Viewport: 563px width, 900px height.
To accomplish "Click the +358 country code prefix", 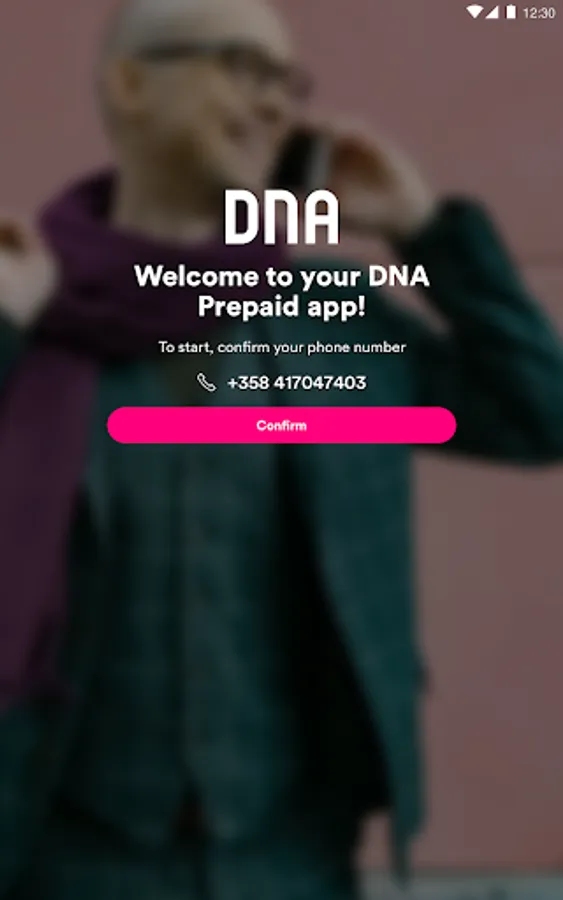I will (x=248, y=382).
